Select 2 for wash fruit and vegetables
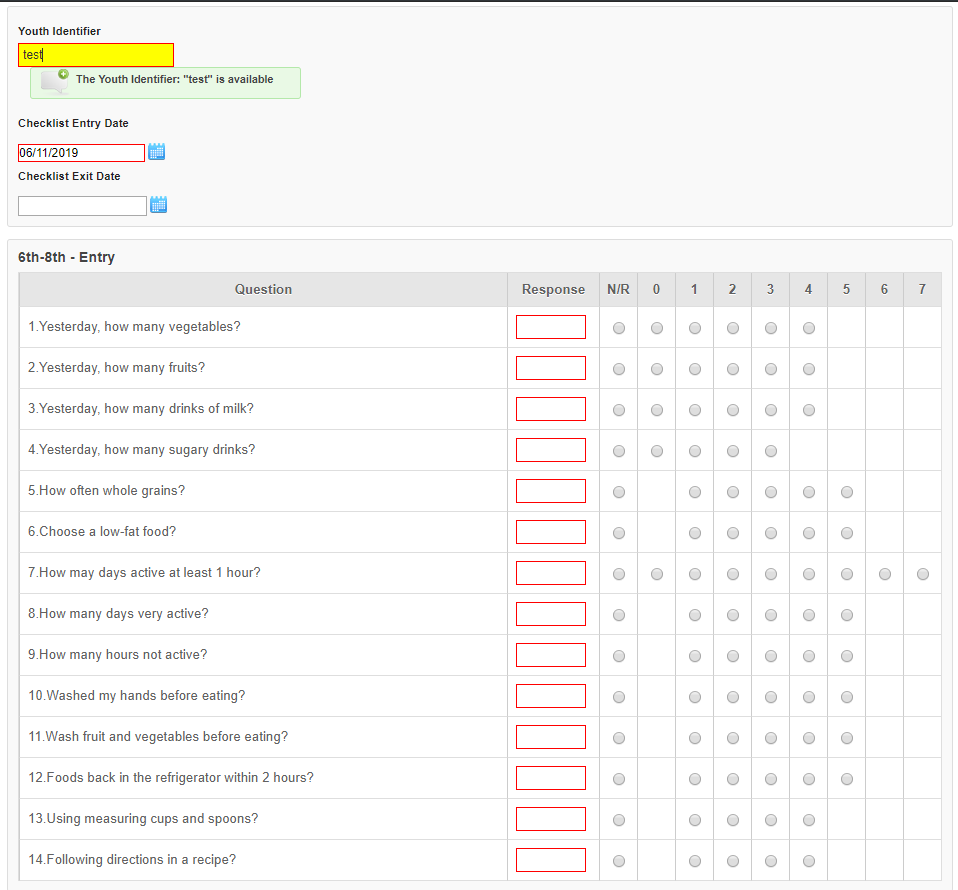958x890 pixels. [x=733, y=737]
